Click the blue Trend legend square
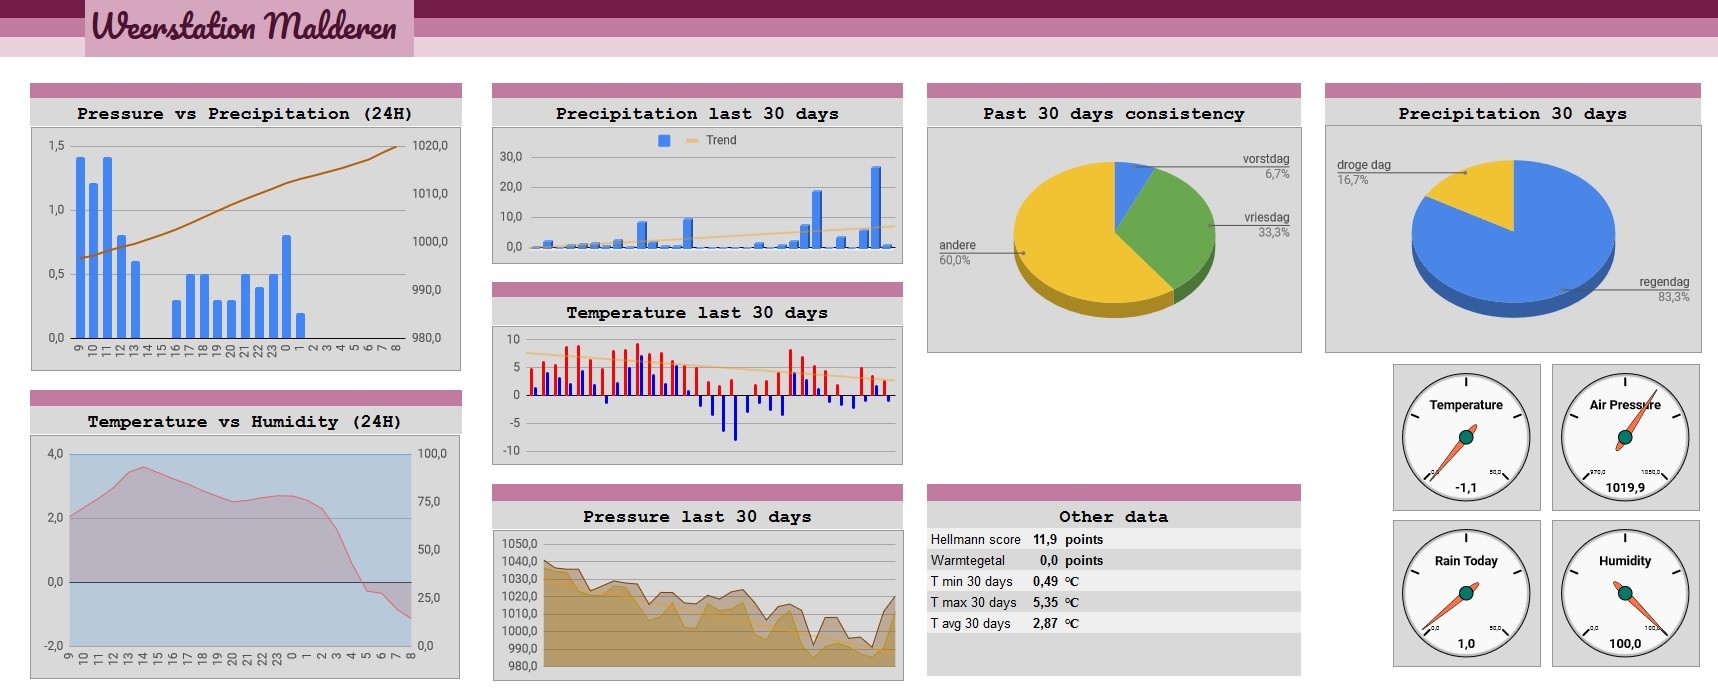This screenshot has width=1718, height=692. coord(664,141)
